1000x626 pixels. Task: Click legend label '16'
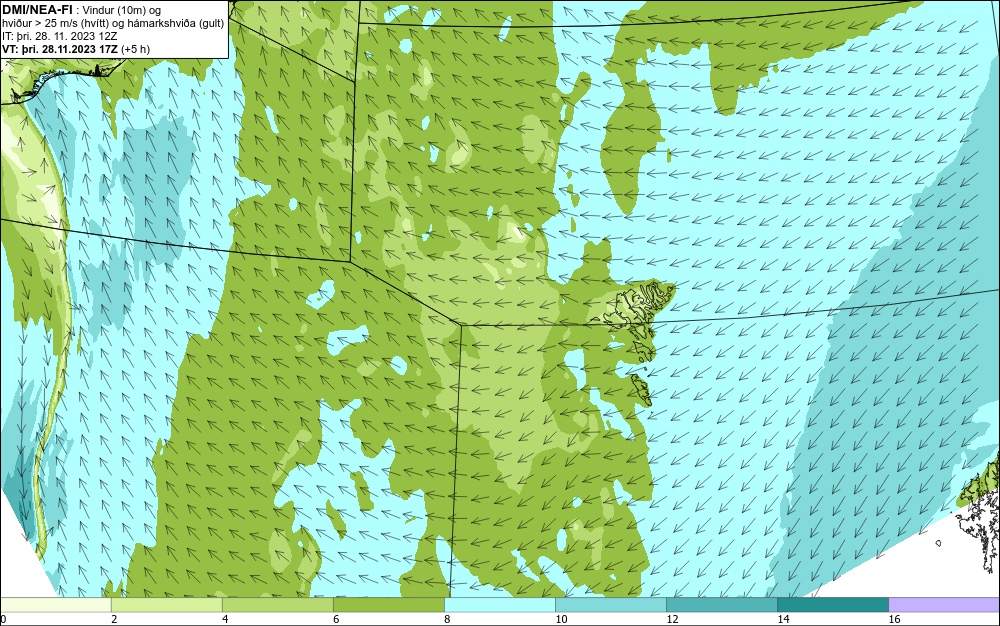895,619
